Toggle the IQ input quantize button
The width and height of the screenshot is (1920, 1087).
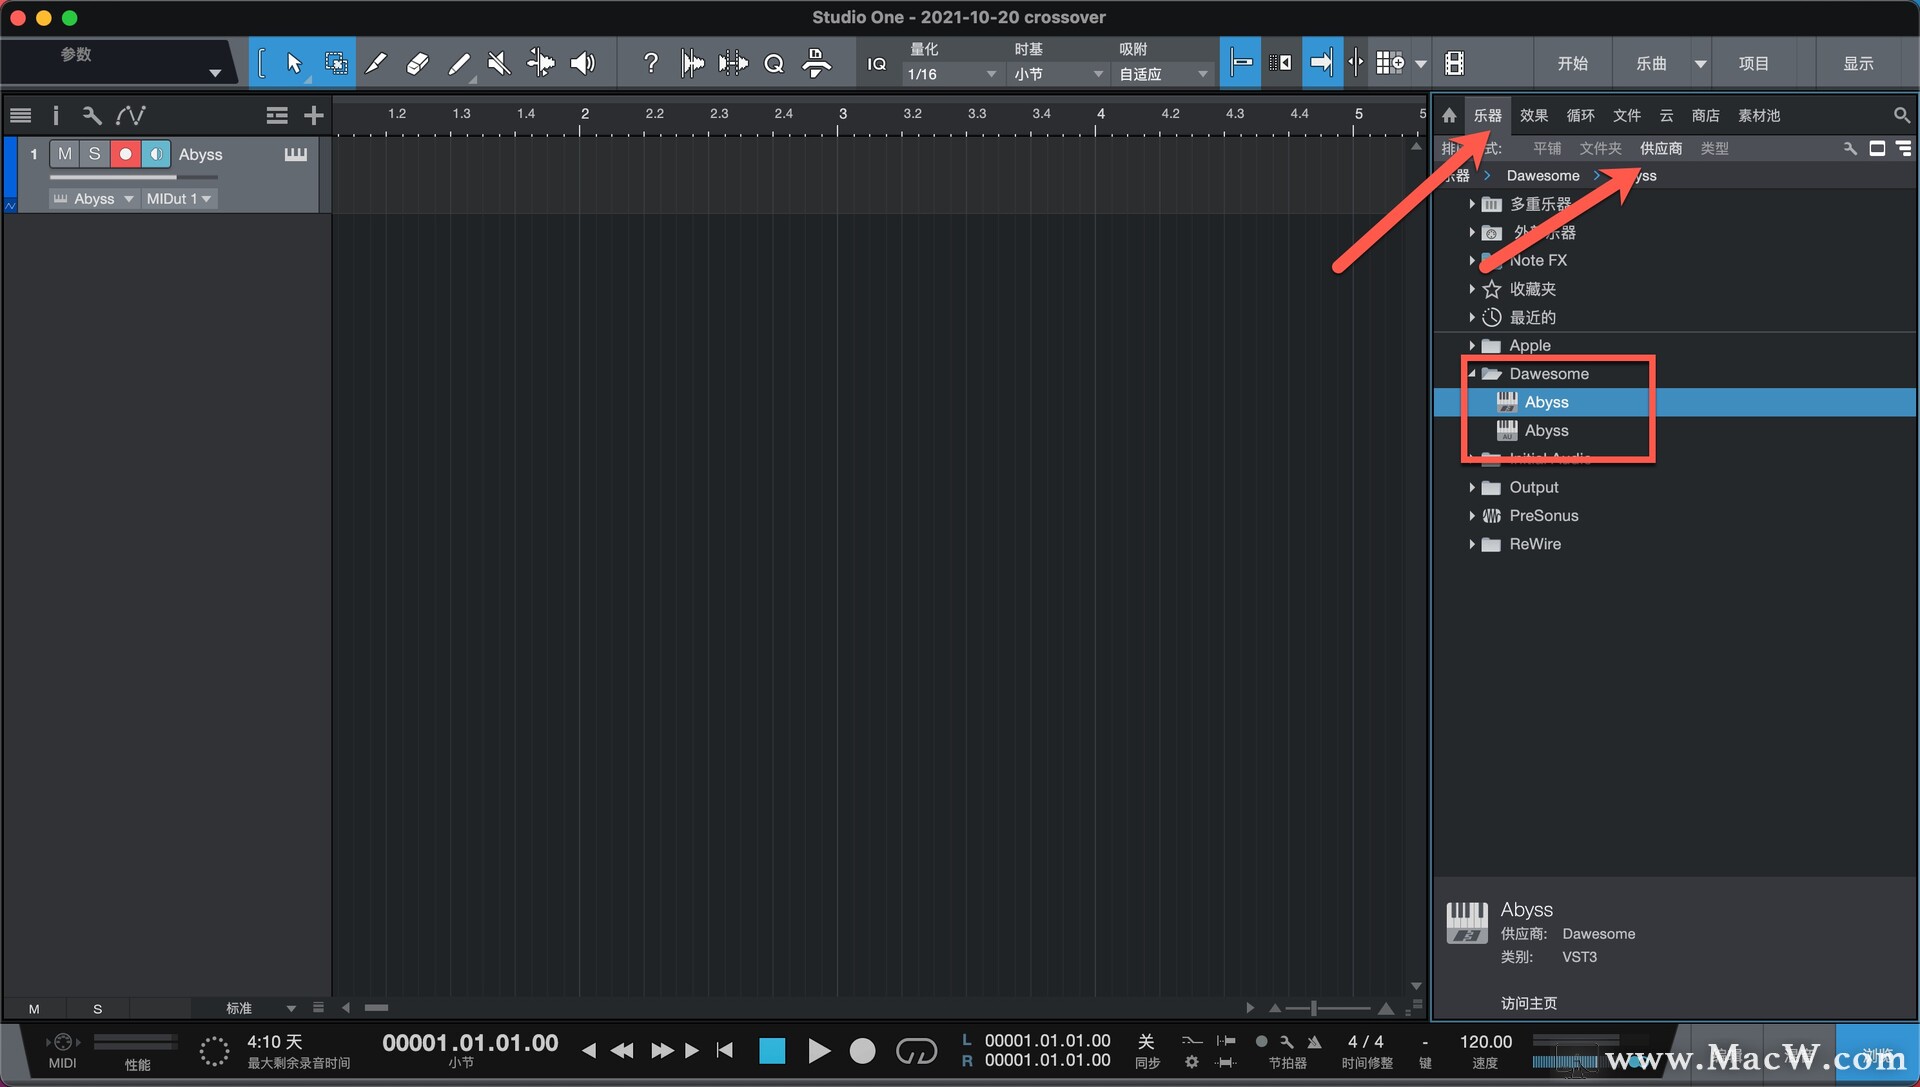876,64
